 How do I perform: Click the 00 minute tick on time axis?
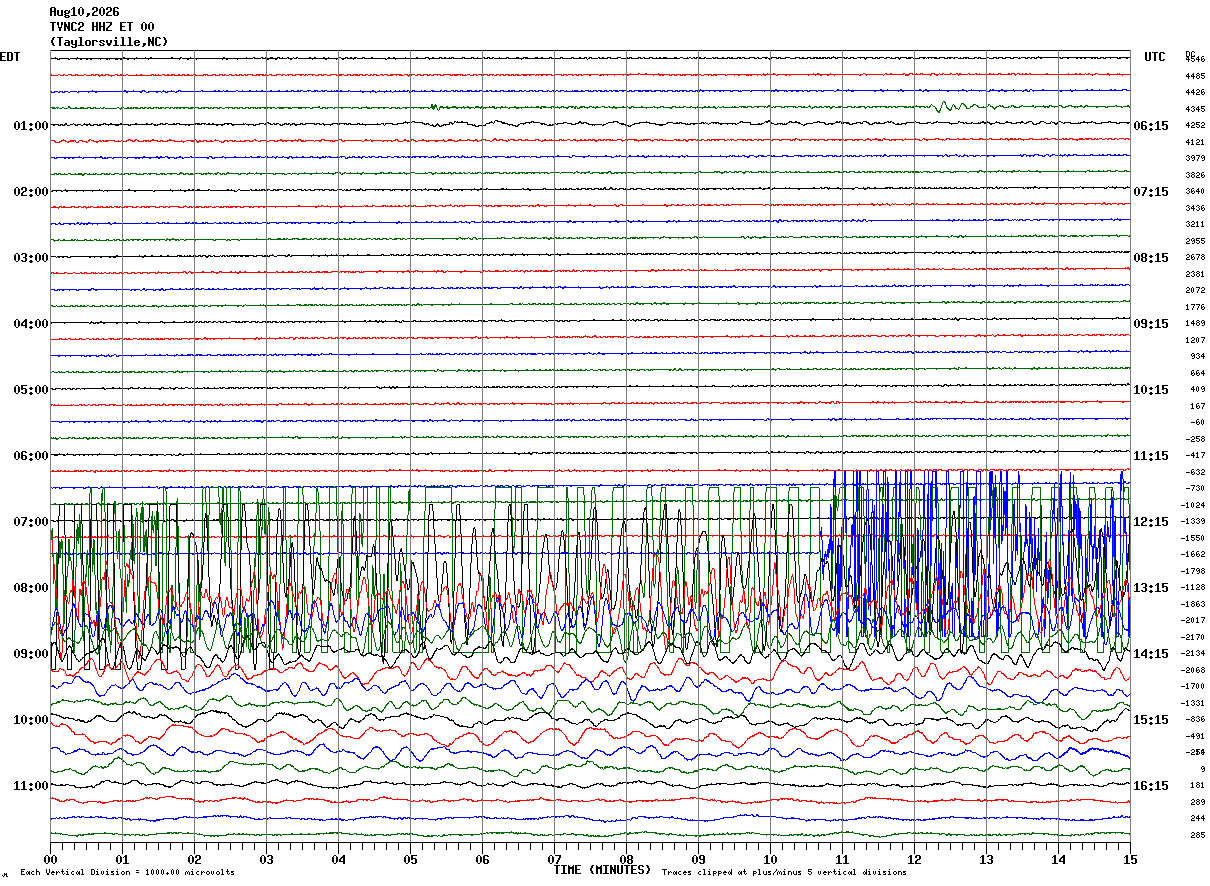coord(50,859)
